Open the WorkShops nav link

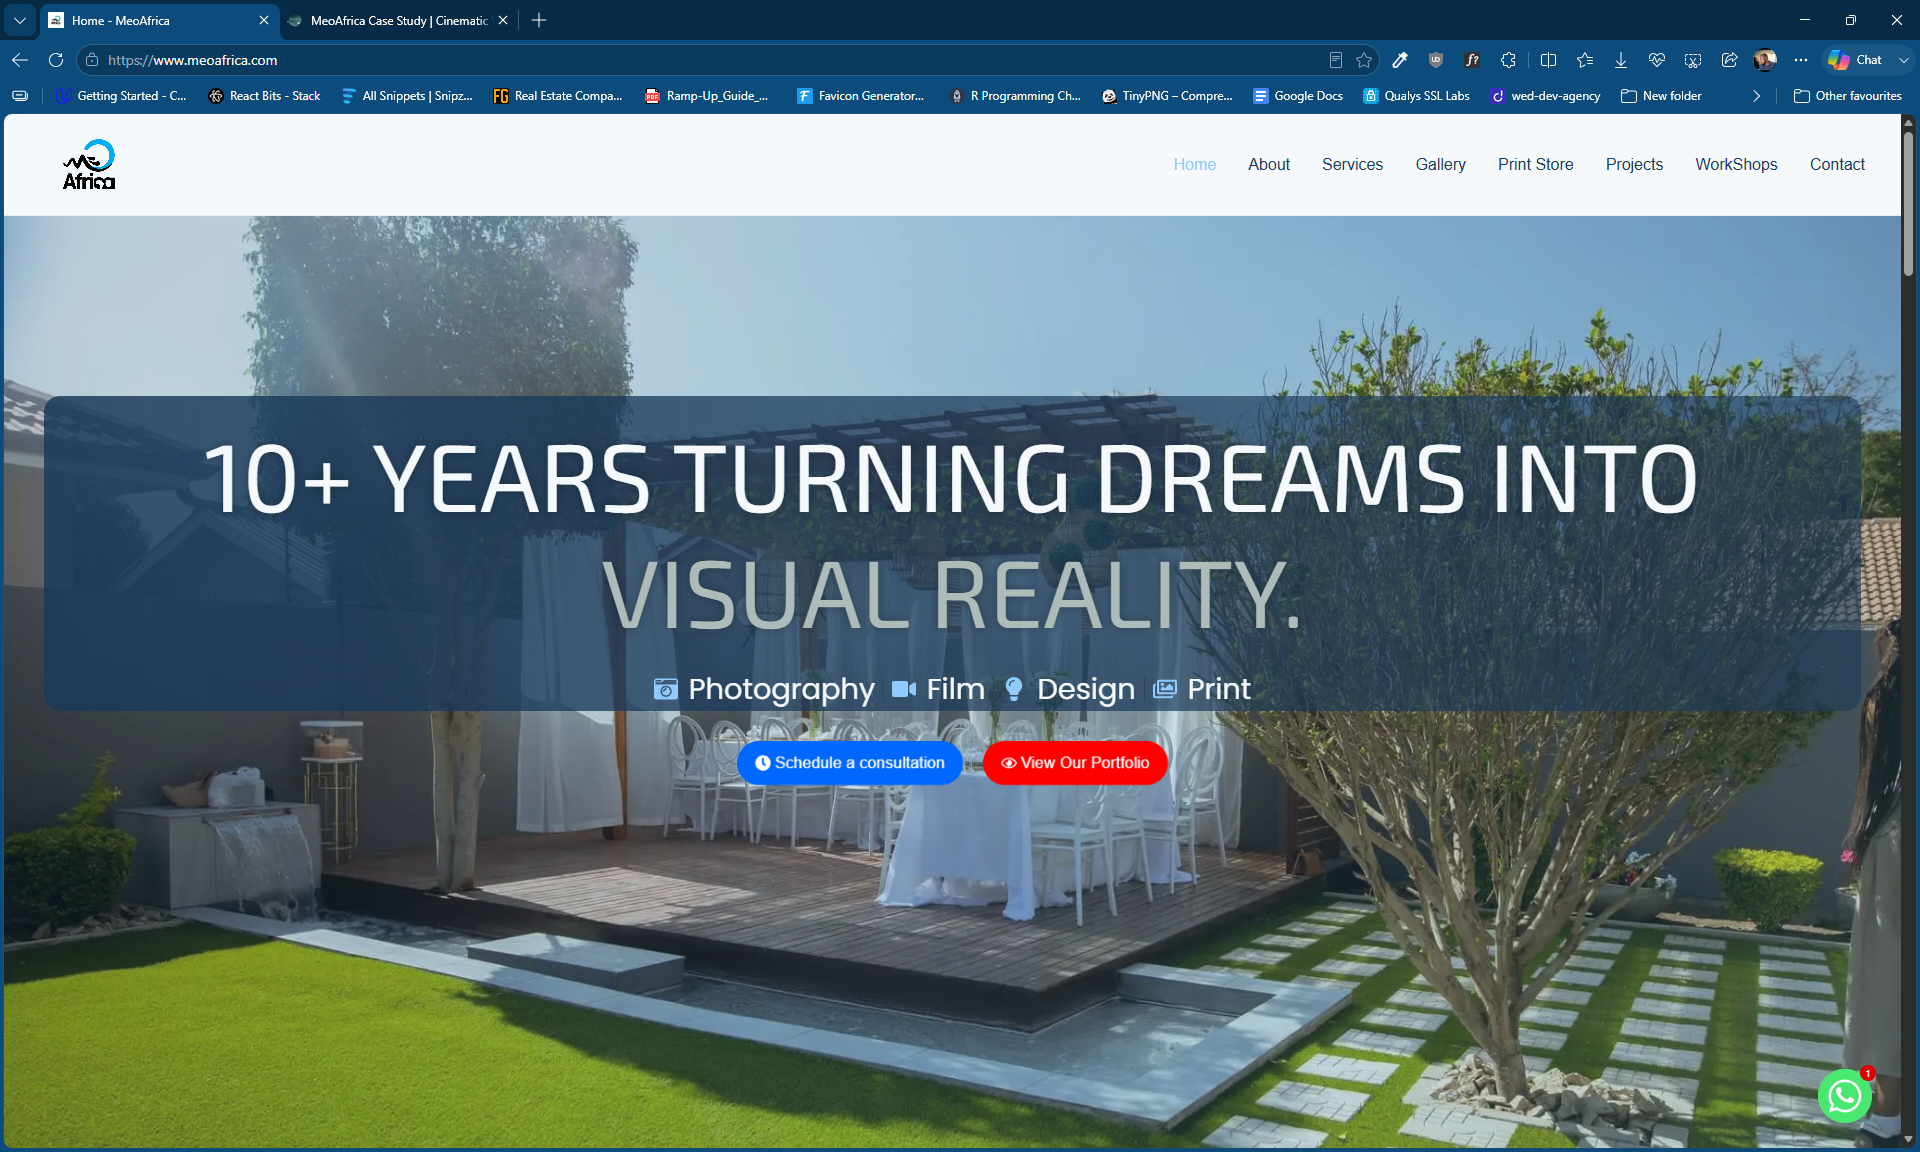tap(1736, 165)
